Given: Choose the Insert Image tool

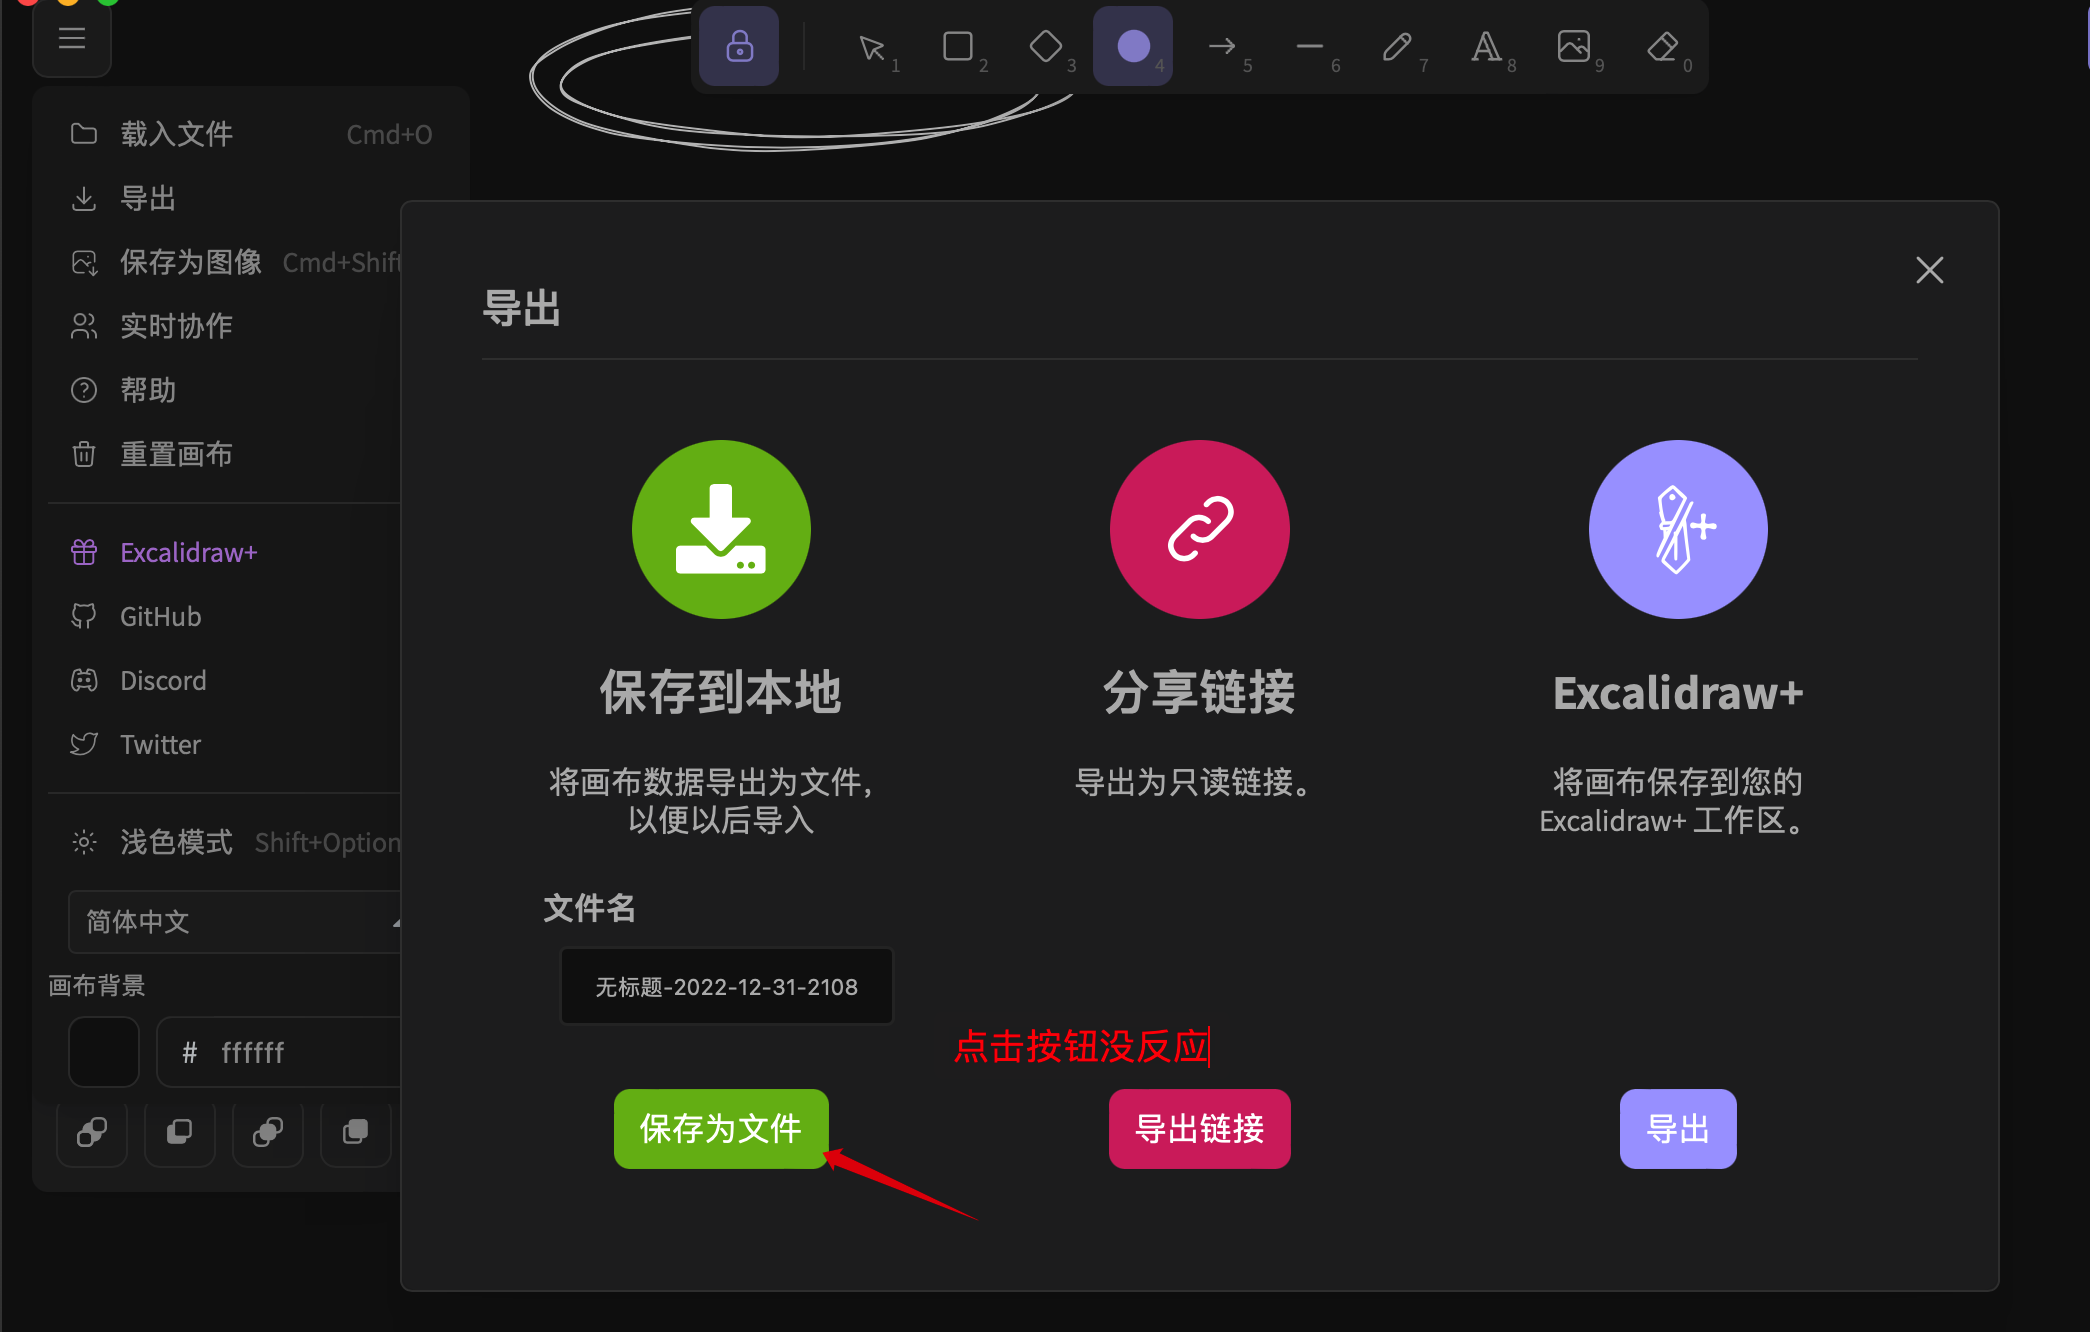Looking at the screenshot, I should click(1573, 47).
